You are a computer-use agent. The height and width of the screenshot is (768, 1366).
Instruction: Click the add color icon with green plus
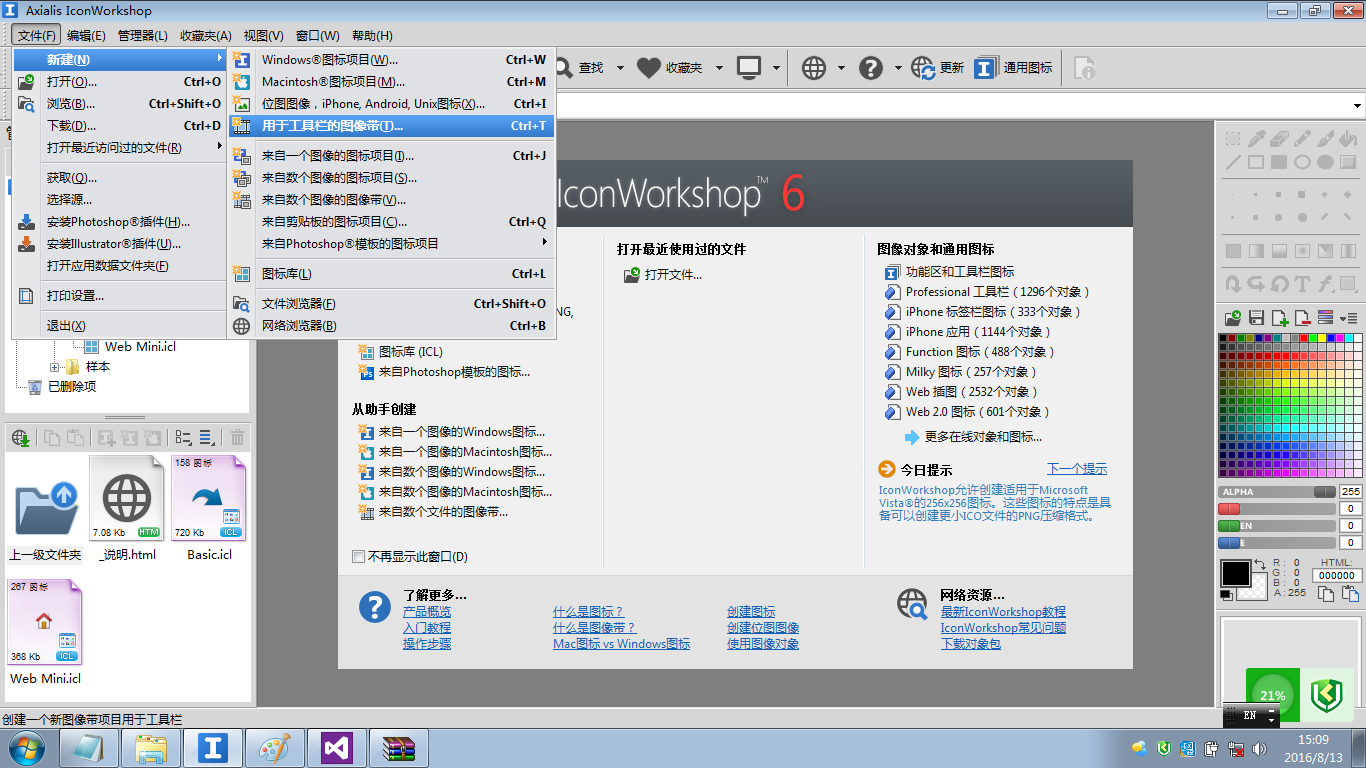pyautogui.click(x=1280, y=318)
